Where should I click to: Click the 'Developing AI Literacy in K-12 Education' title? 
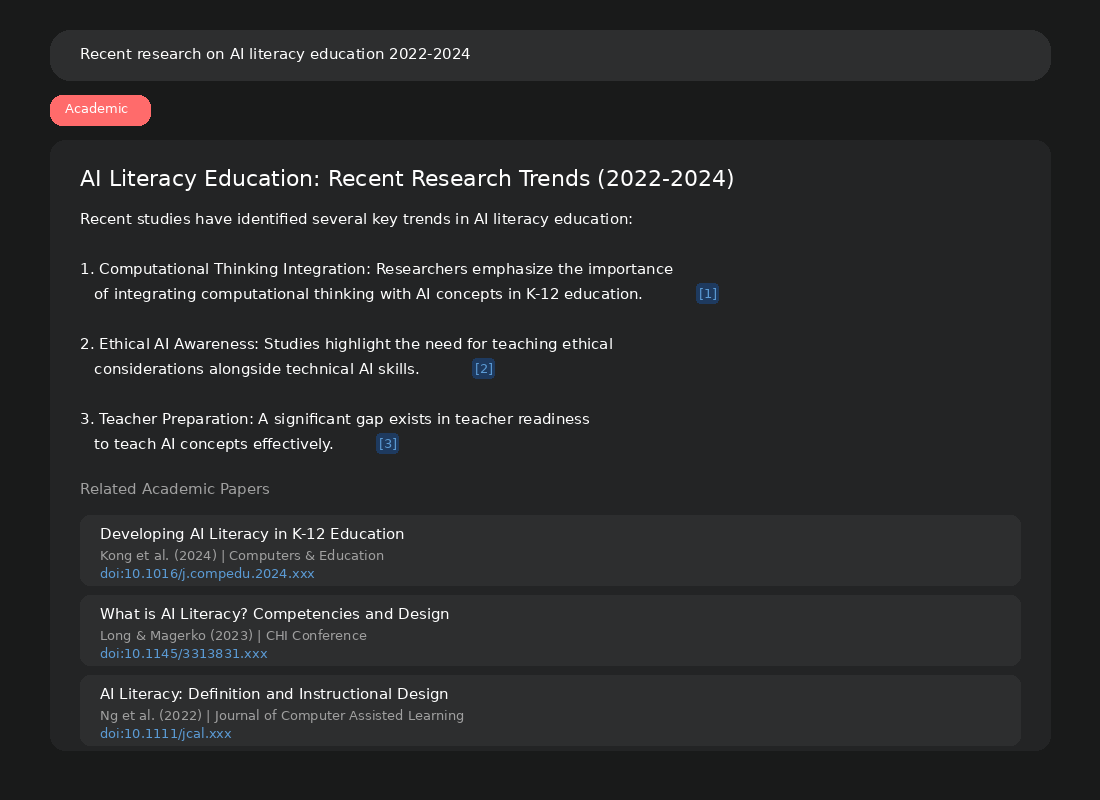click(x=252, y=534)
